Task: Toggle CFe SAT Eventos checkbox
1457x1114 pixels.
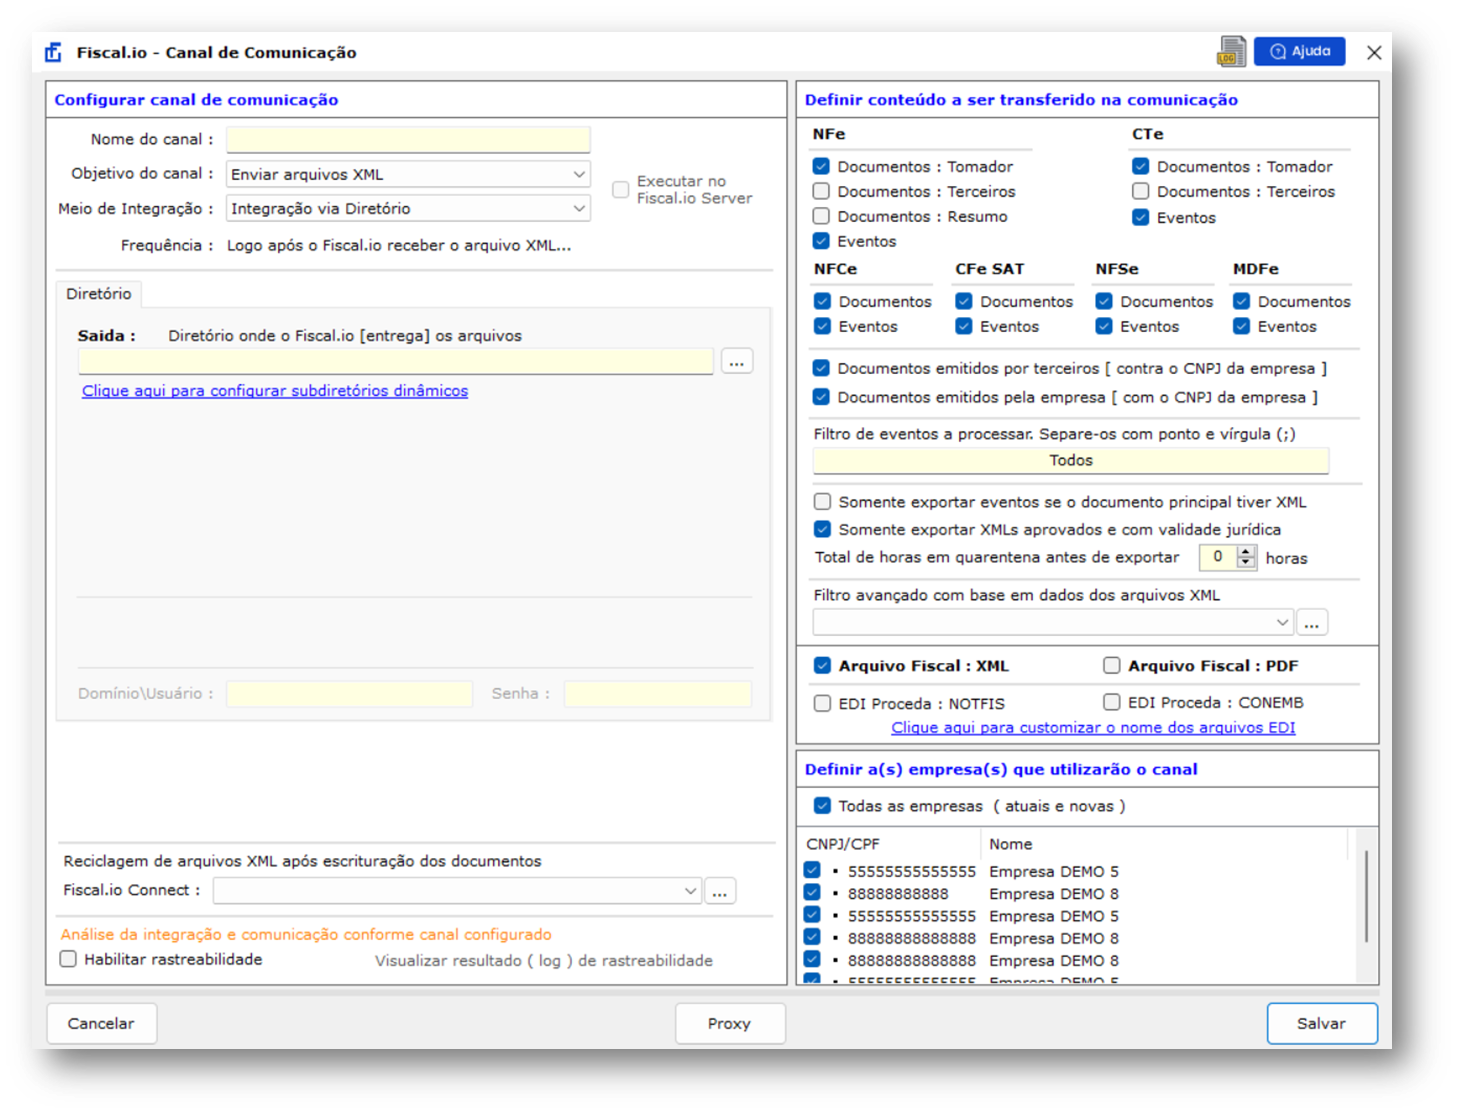Action: 964,326
